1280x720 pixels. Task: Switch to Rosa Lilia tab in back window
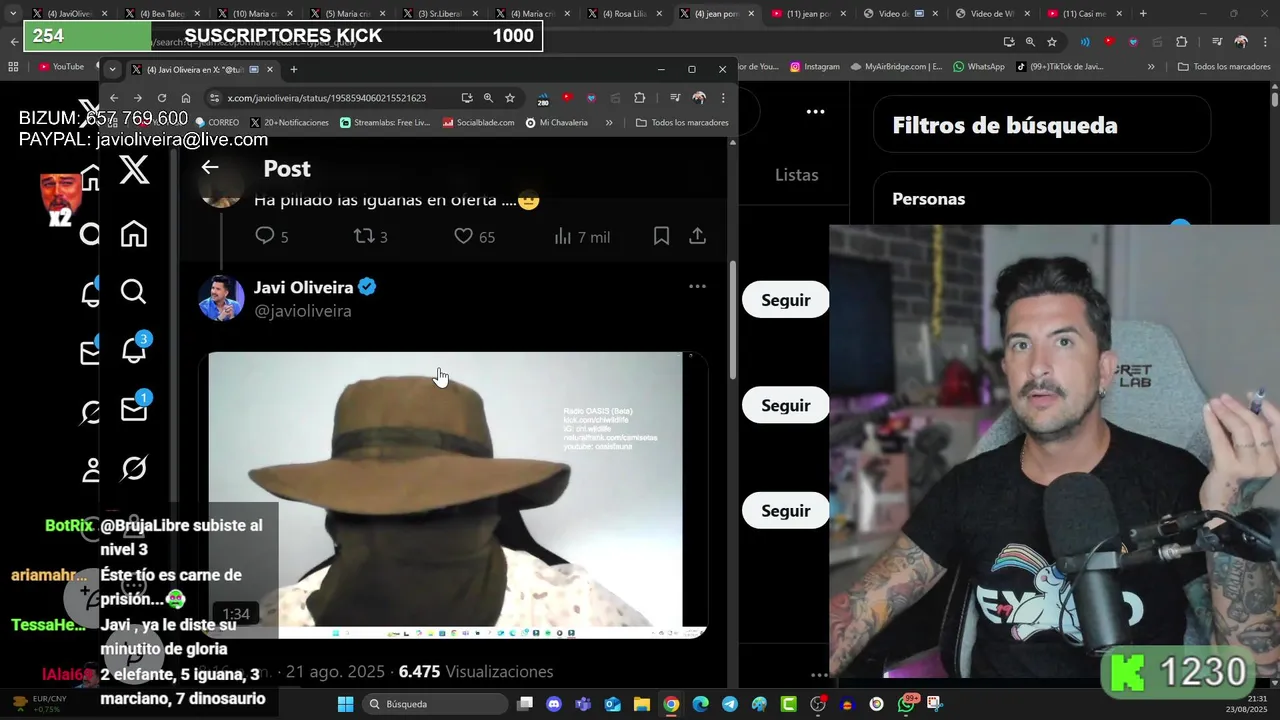click(x=625, y=14)
